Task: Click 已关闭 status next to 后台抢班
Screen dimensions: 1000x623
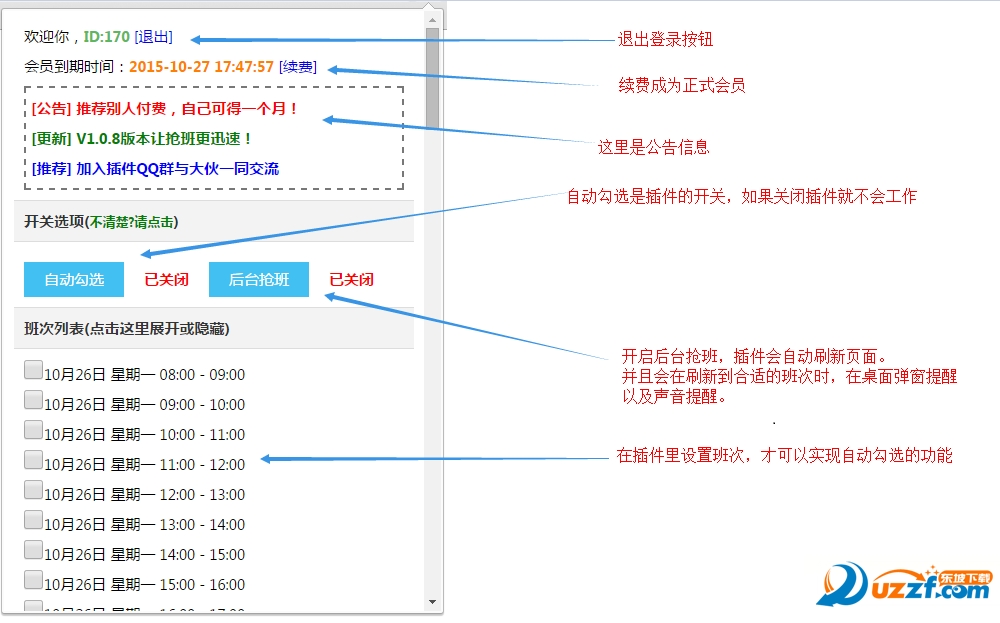Action: point(351,279)
